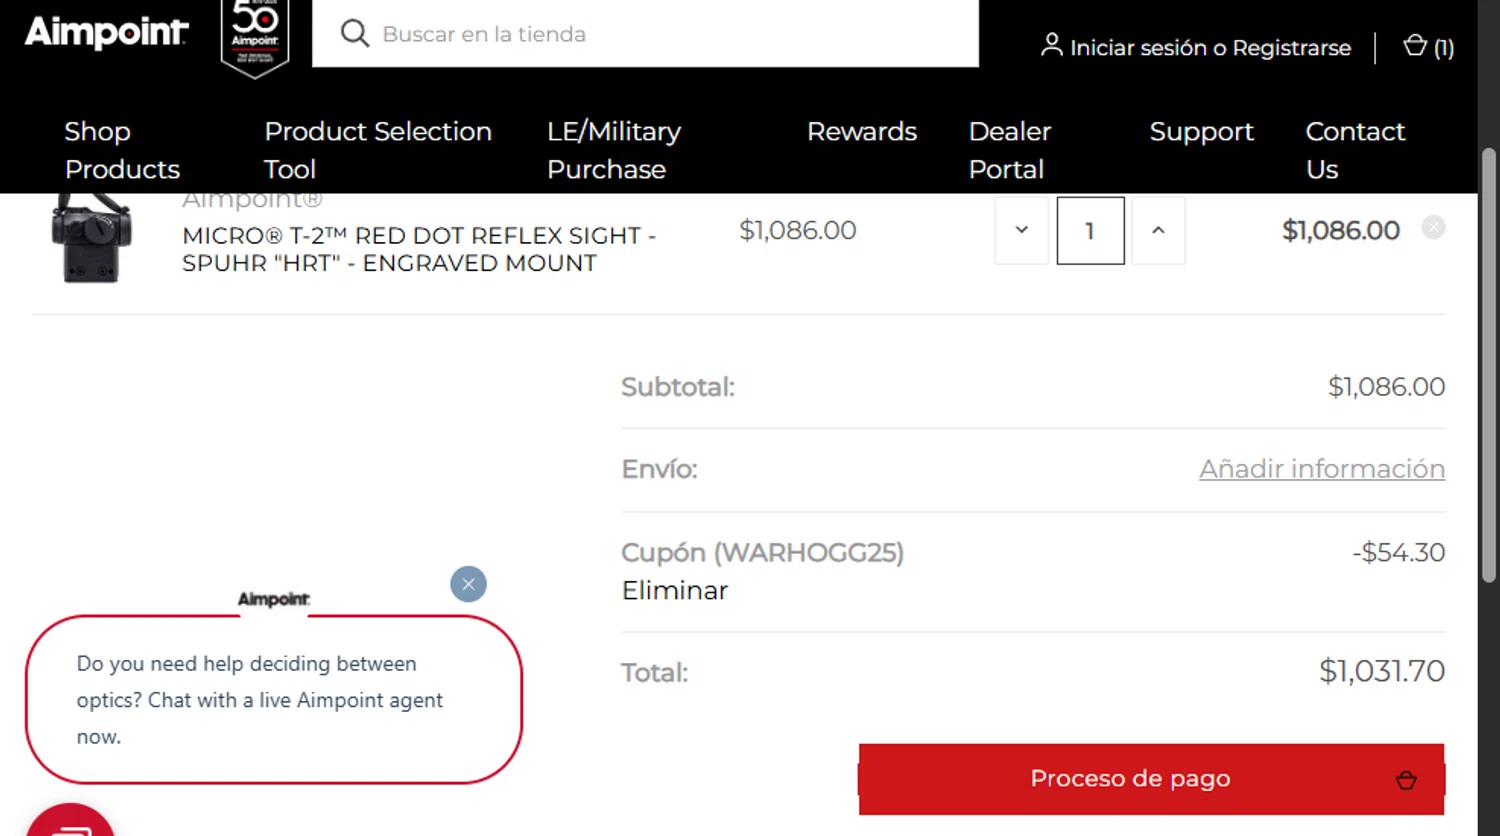Image resolution: width=1500 pixels, height=836 pixels.
Task: Open the shopping basket icon with (1)
Action: coord(1428,46)
